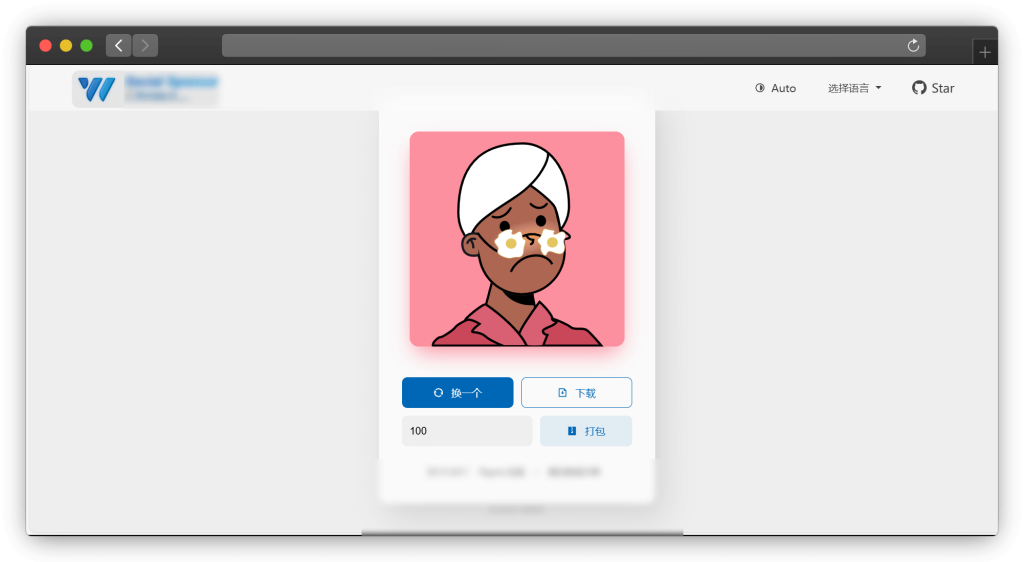Image resolution: width=1024 pixels, height=562 pixels.
Task: Click the browser reload icon
Action: 912,45
